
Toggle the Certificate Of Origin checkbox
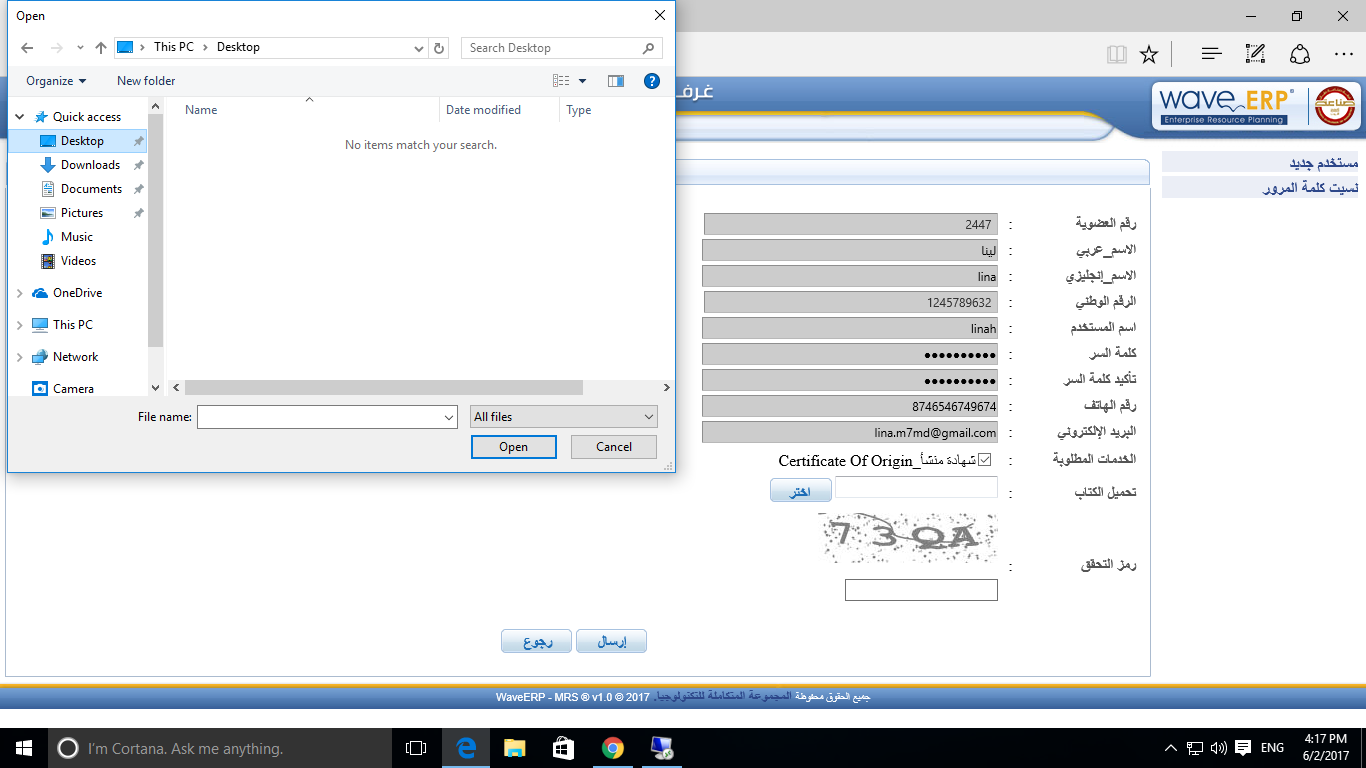[984, 460]
